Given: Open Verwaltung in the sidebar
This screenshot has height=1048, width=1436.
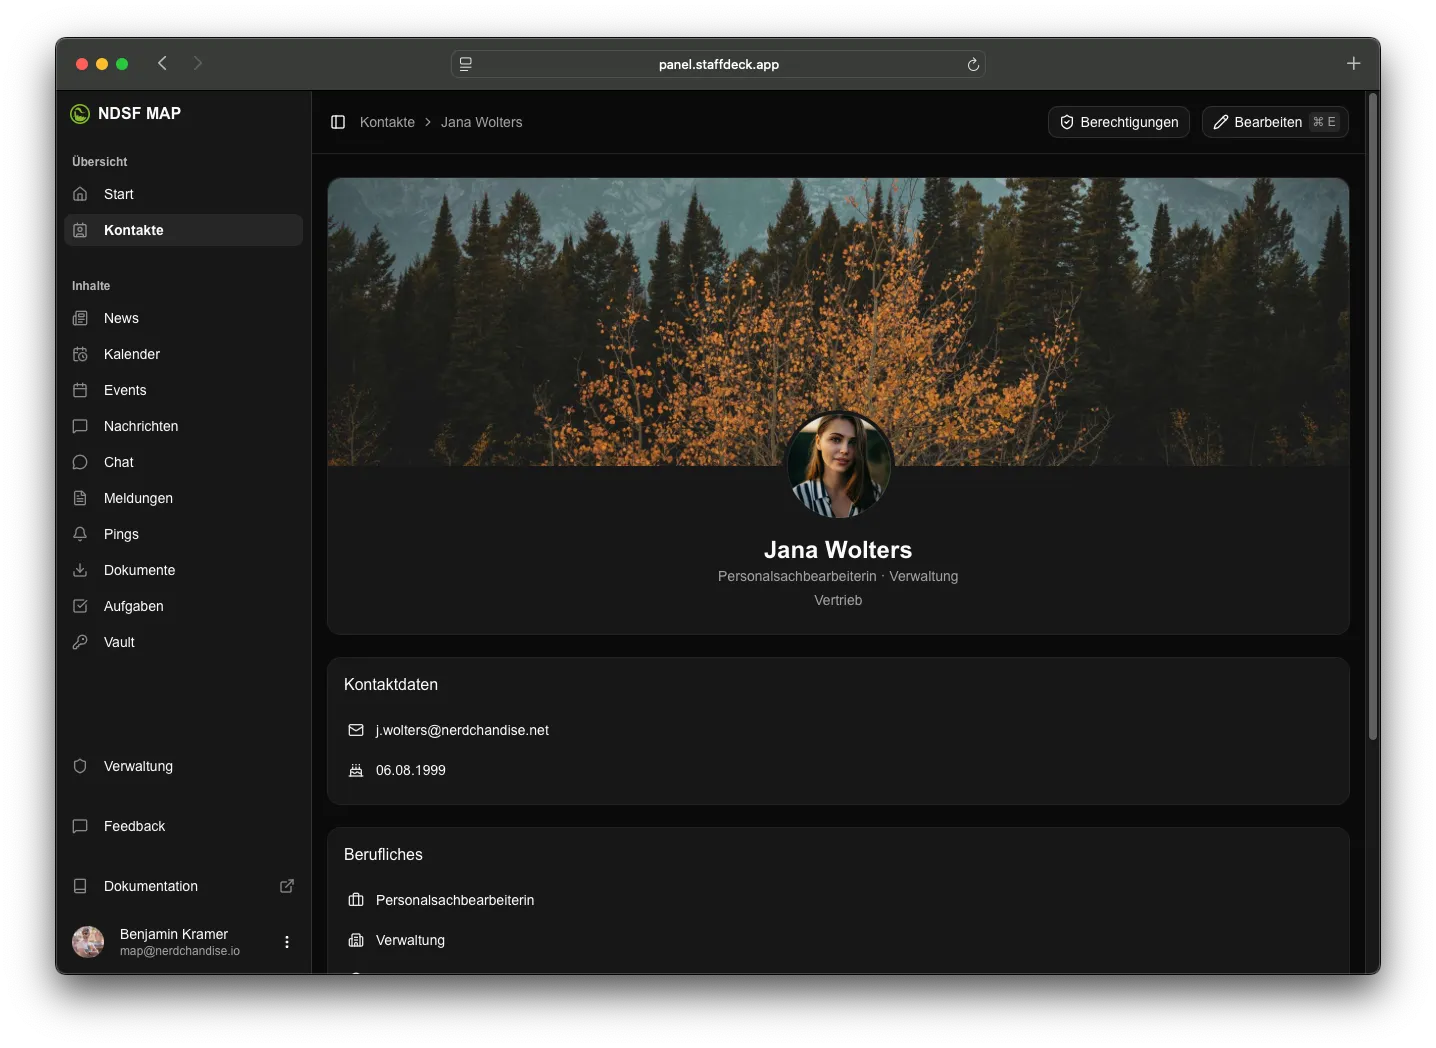Looking at the screenshot, I should (x=184, y=766).
